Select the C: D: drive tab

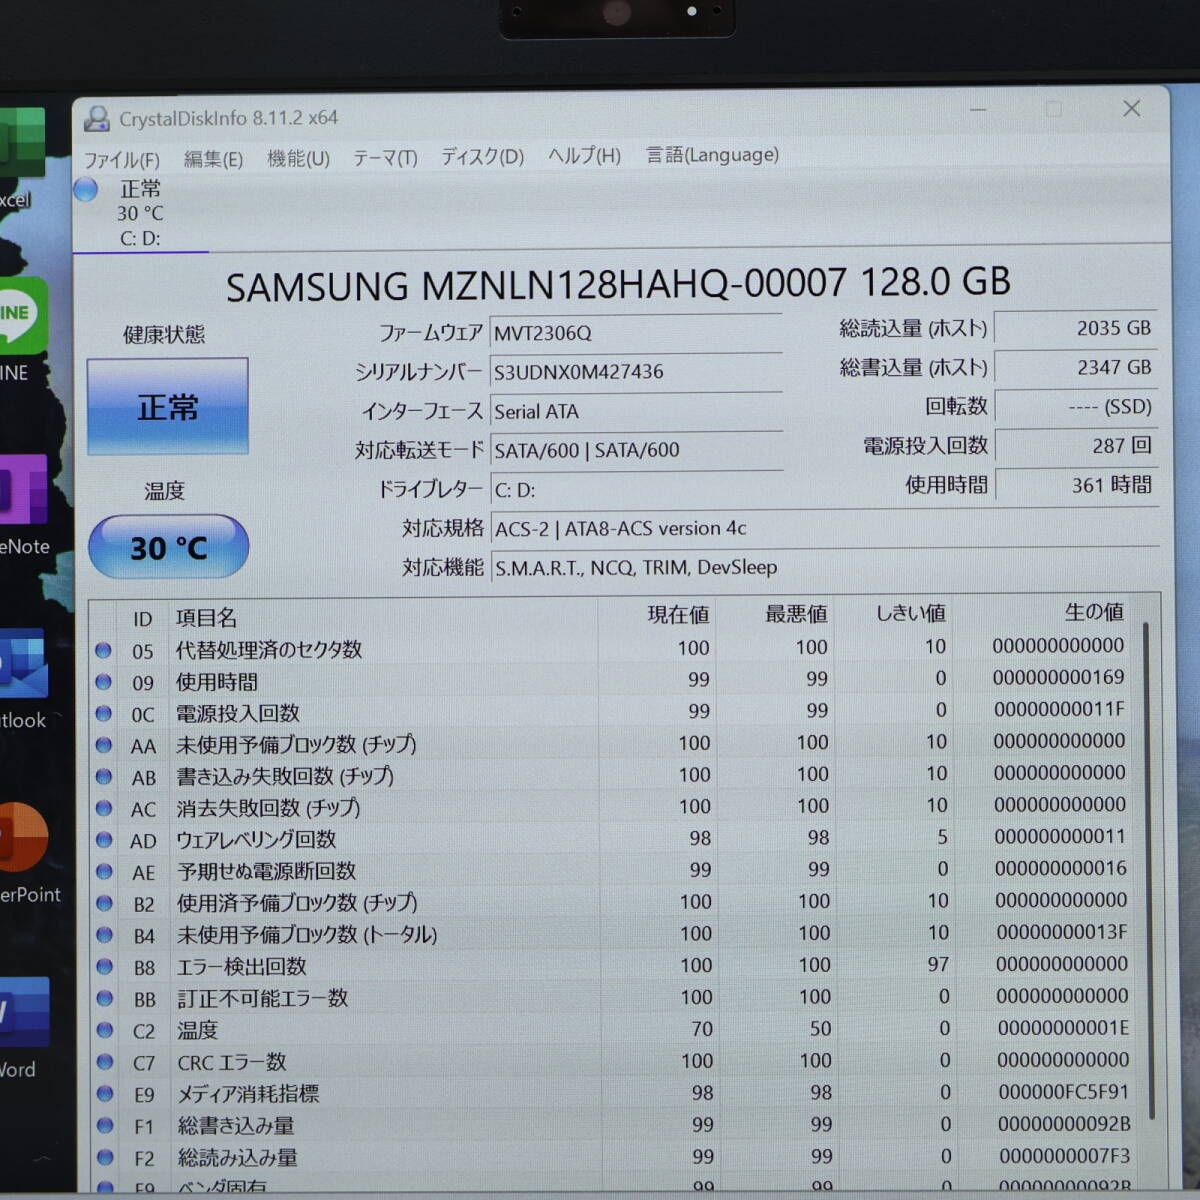click(140, 213)
